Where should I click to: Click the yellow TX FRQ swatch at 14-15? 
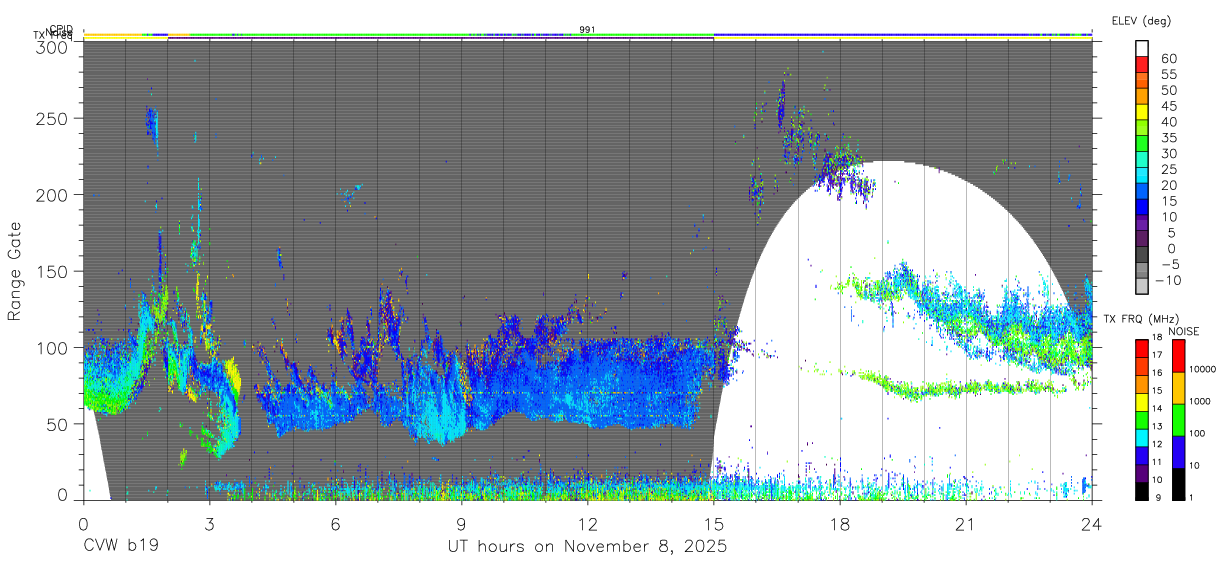coord(1142,401)
